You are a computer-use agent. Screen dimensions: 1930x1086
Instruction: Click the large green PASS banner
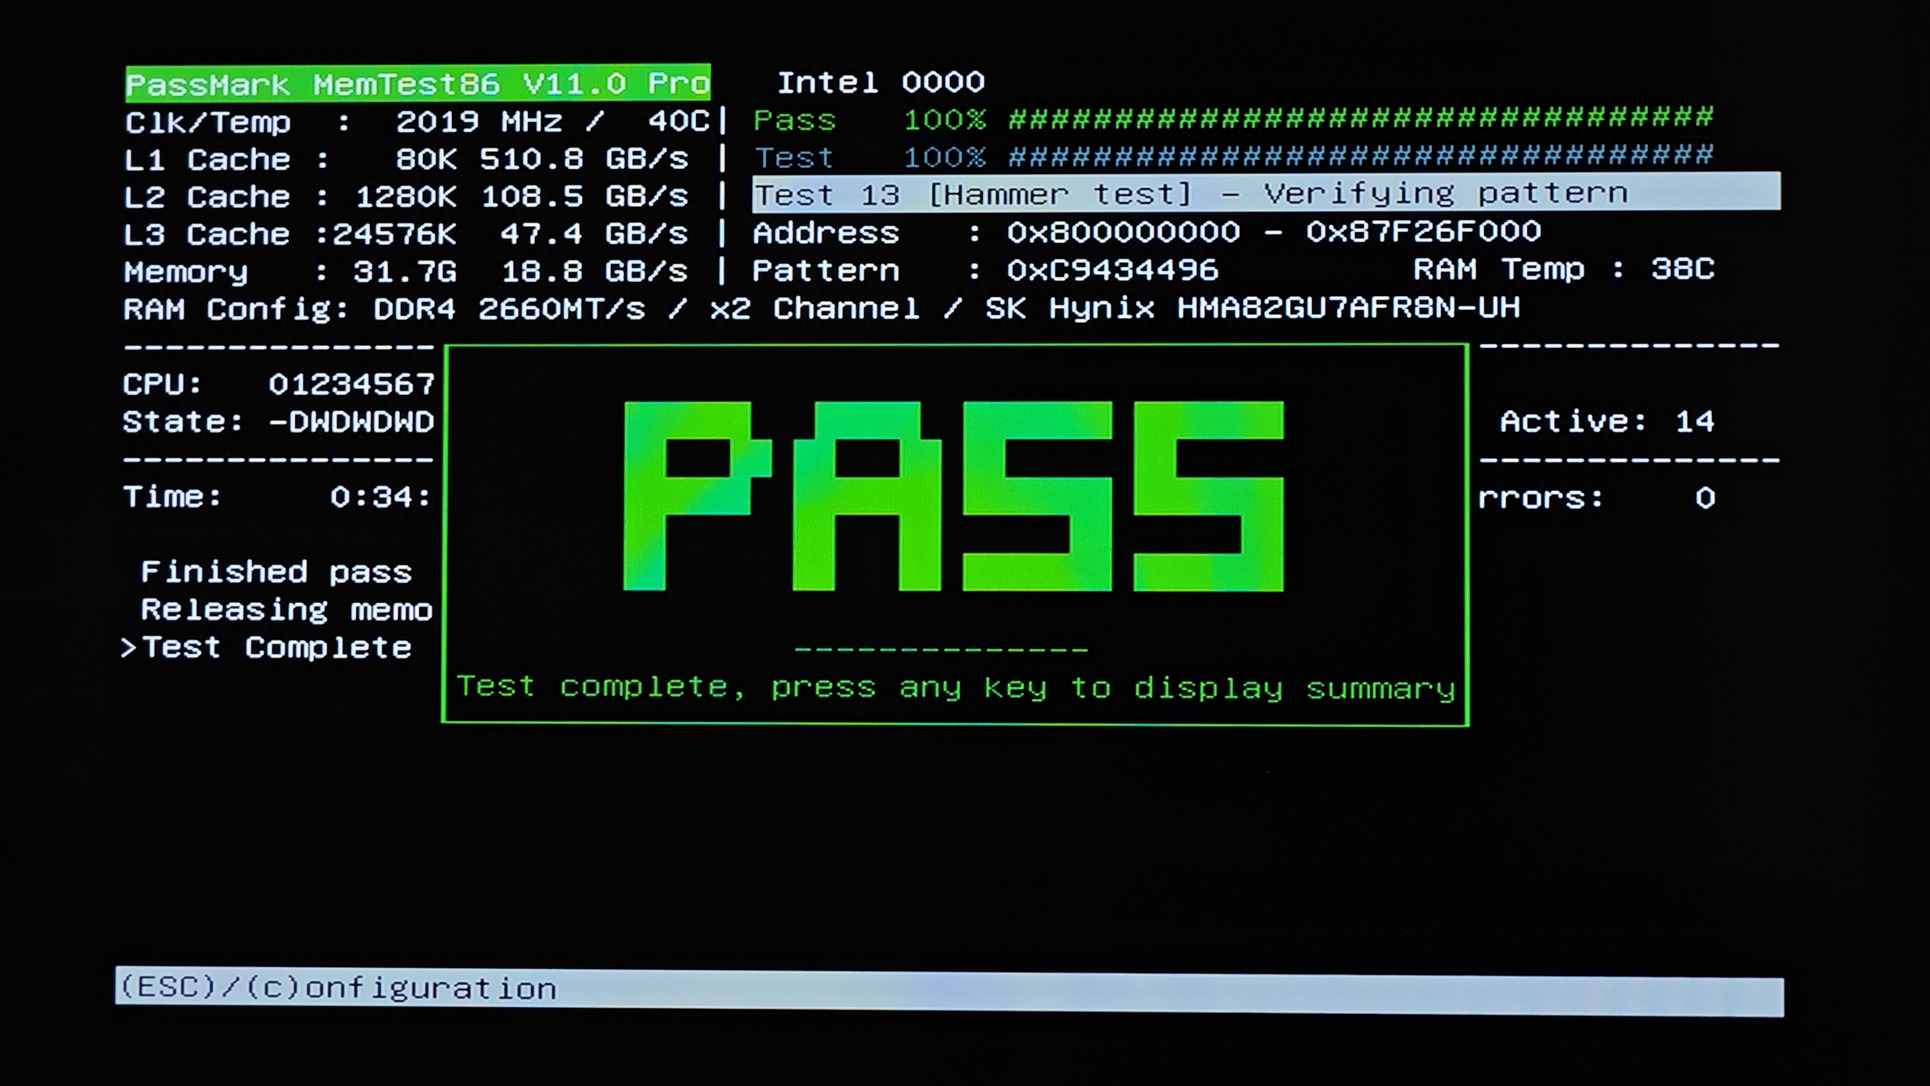[x=953, y=496]
